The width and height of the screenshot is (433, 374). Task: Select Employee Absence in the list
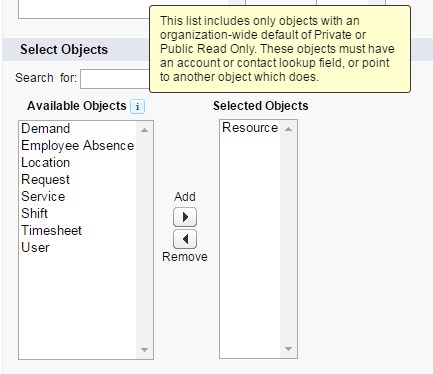click(77, 146)
